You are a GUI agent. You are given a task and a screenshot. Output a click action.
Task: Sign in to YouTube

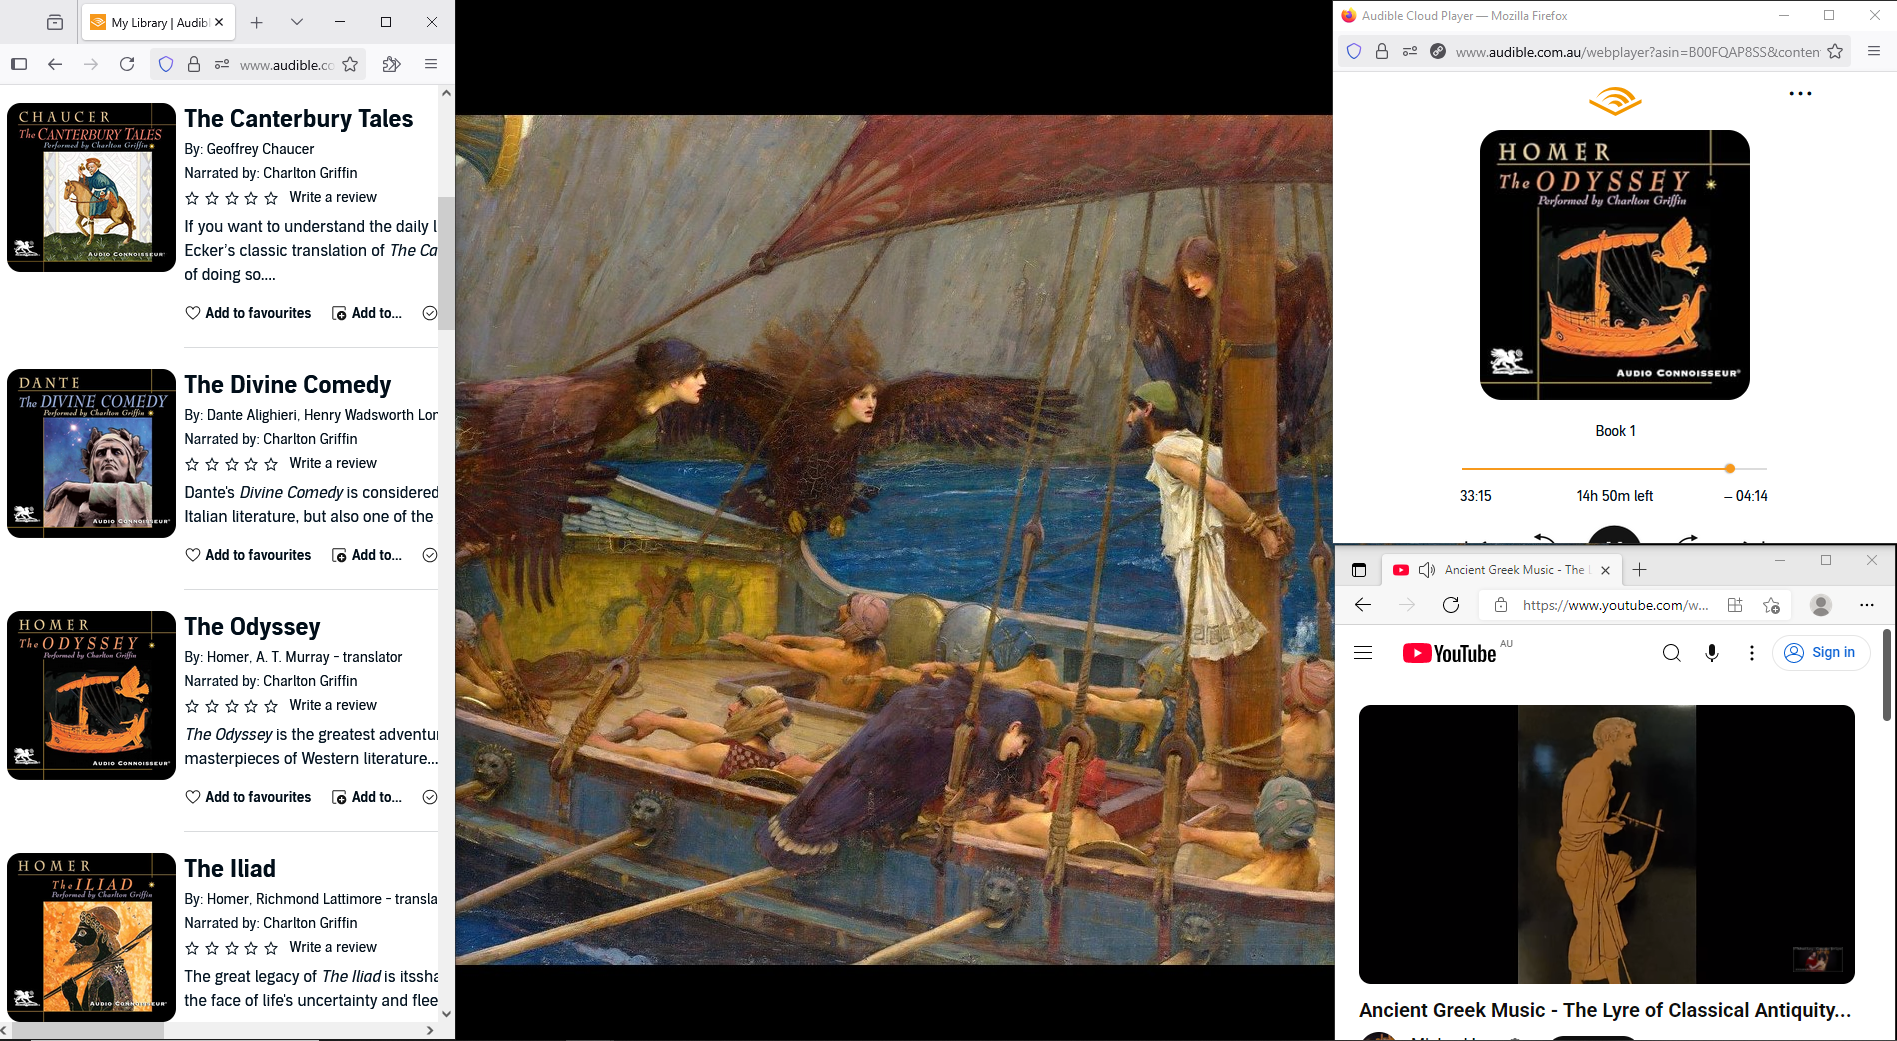[1821, 653]
